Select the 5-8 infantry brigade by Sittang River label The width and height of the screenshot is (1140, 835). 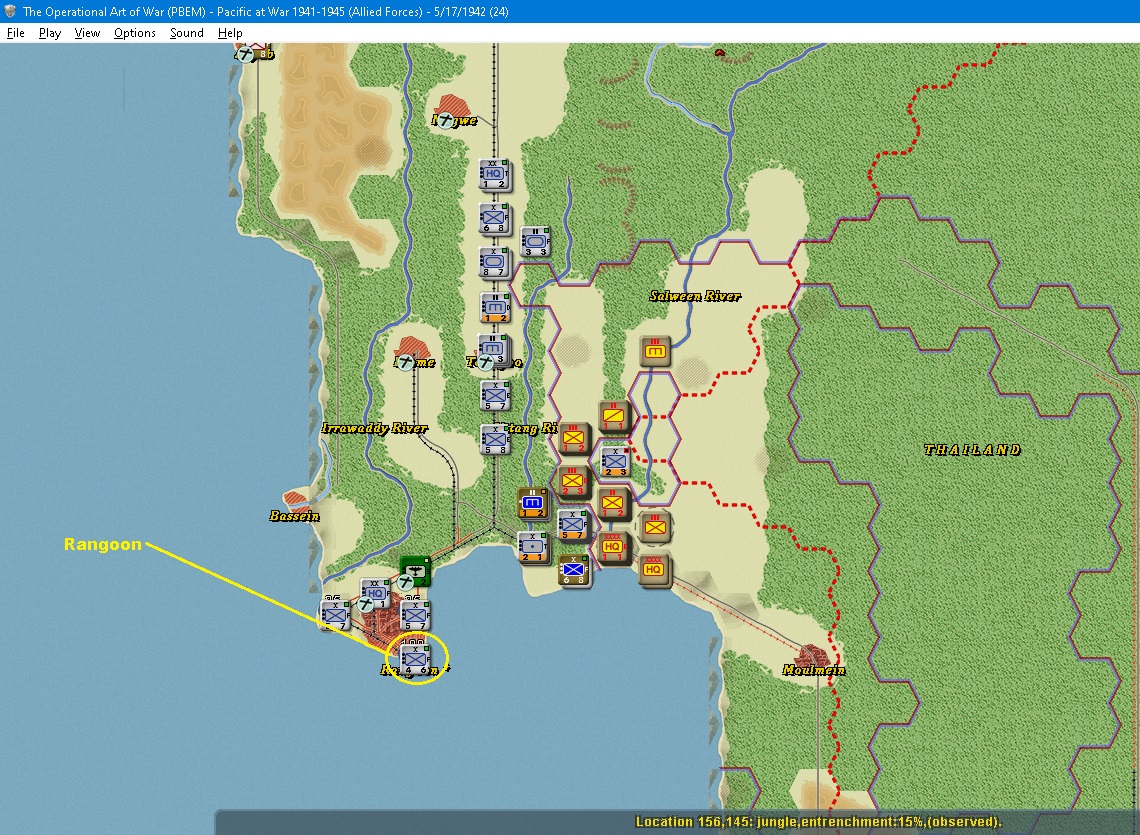tap(494, 440)
